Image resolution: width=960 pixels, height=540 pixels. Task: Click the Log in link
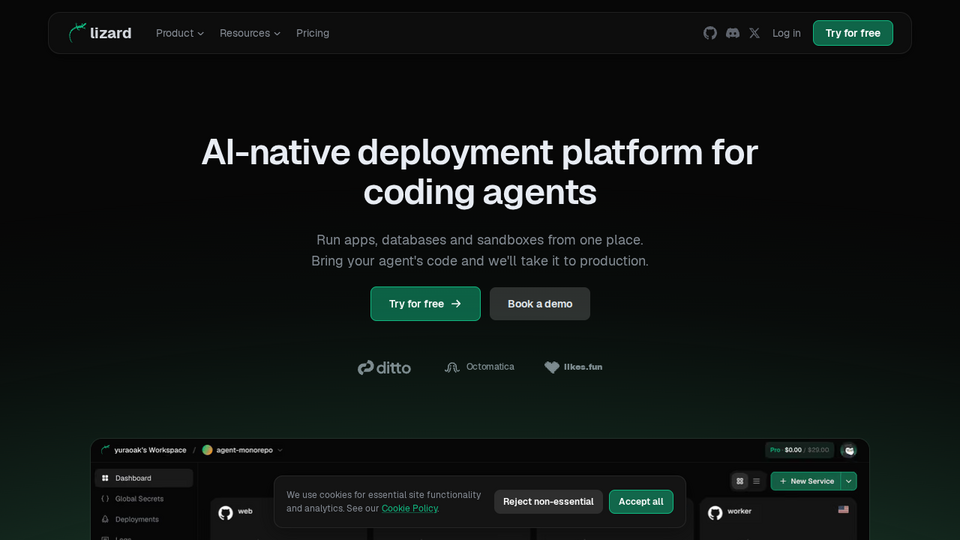pyautogui.click(x=786, y=33)
